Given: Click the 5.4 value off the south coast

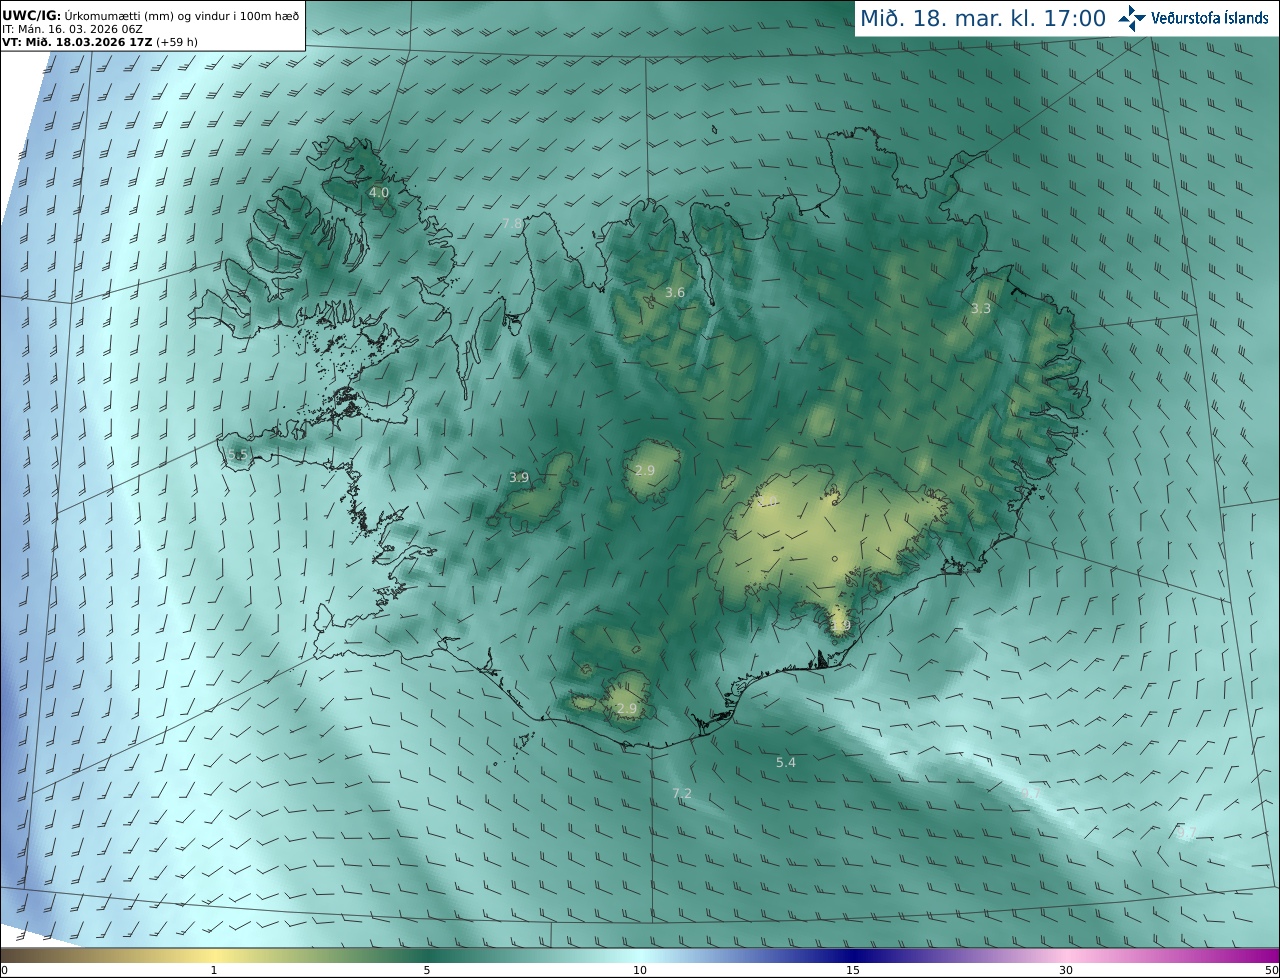Looking at the screenshot, I should coord(786,763).
